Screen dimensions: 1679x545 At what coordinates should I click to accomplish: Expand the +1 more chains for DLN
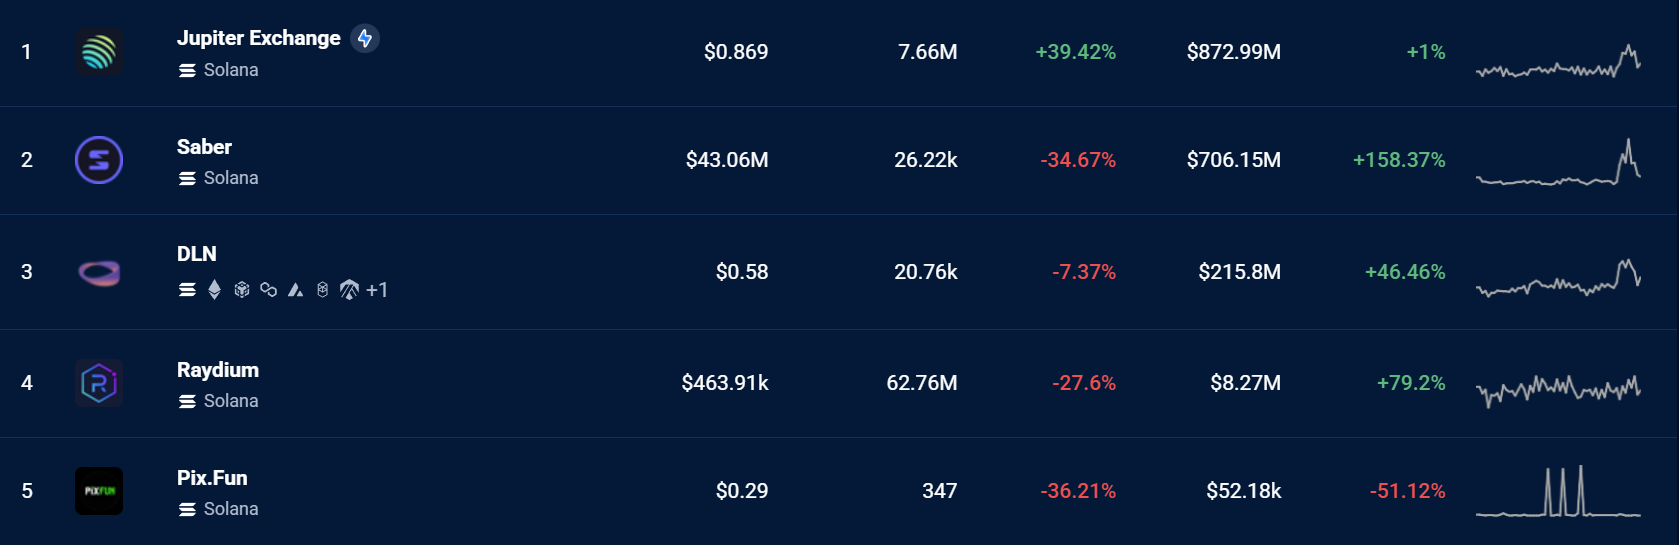point(377,290)
